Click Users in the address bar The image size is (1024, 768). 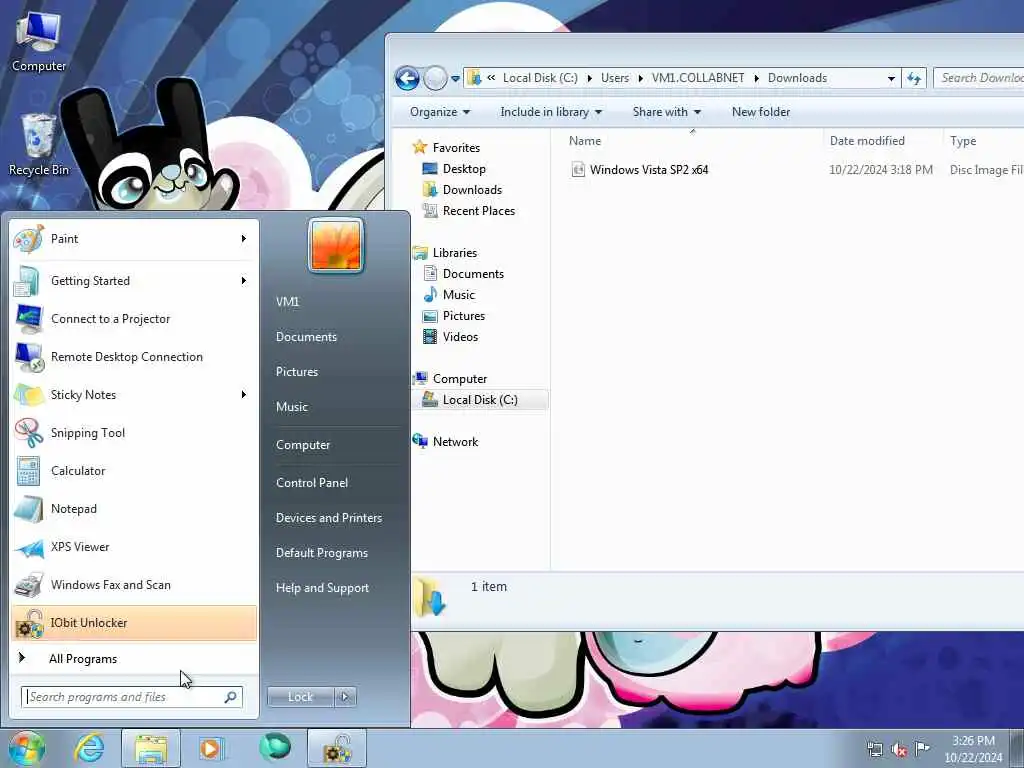(x=615, y=78)
